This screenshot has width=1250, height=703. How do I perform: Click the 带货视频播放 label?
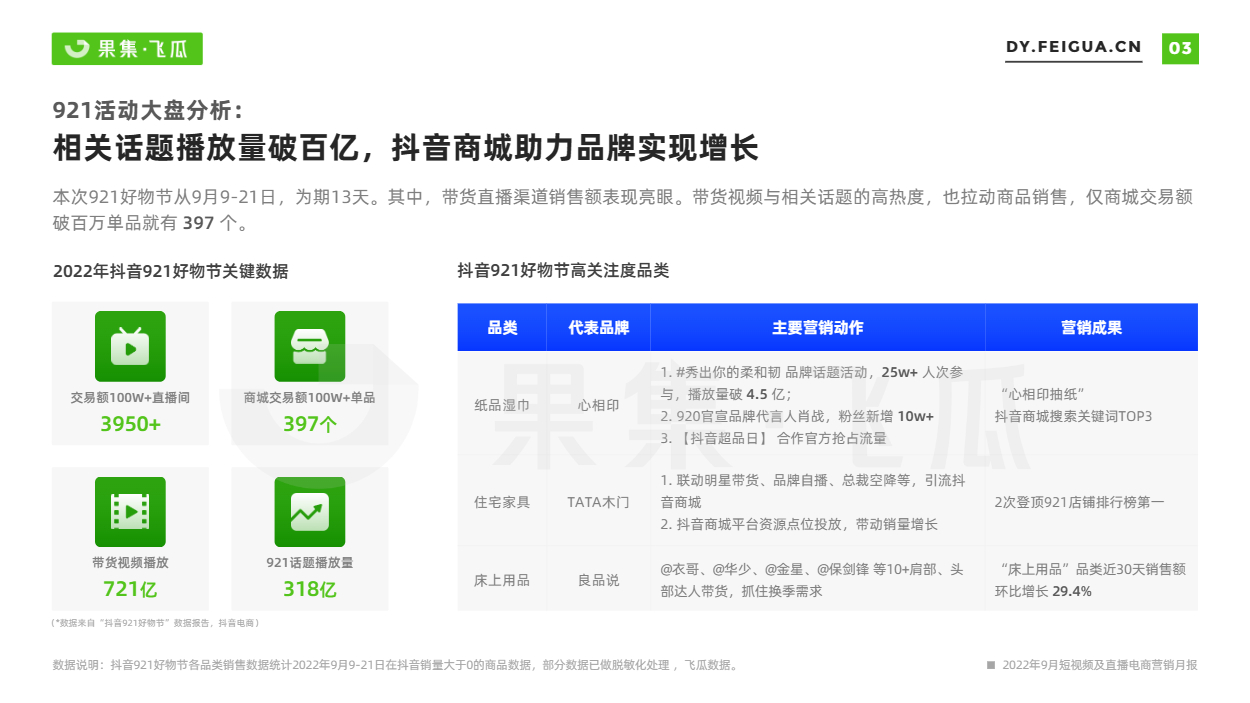pos(130,562)
